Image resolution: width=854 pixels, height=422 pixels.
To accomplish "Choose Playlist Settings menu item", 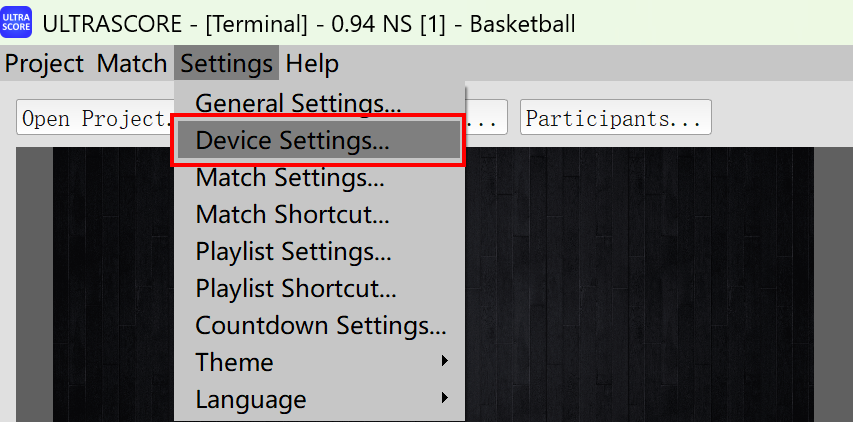I will coord(293,251).
